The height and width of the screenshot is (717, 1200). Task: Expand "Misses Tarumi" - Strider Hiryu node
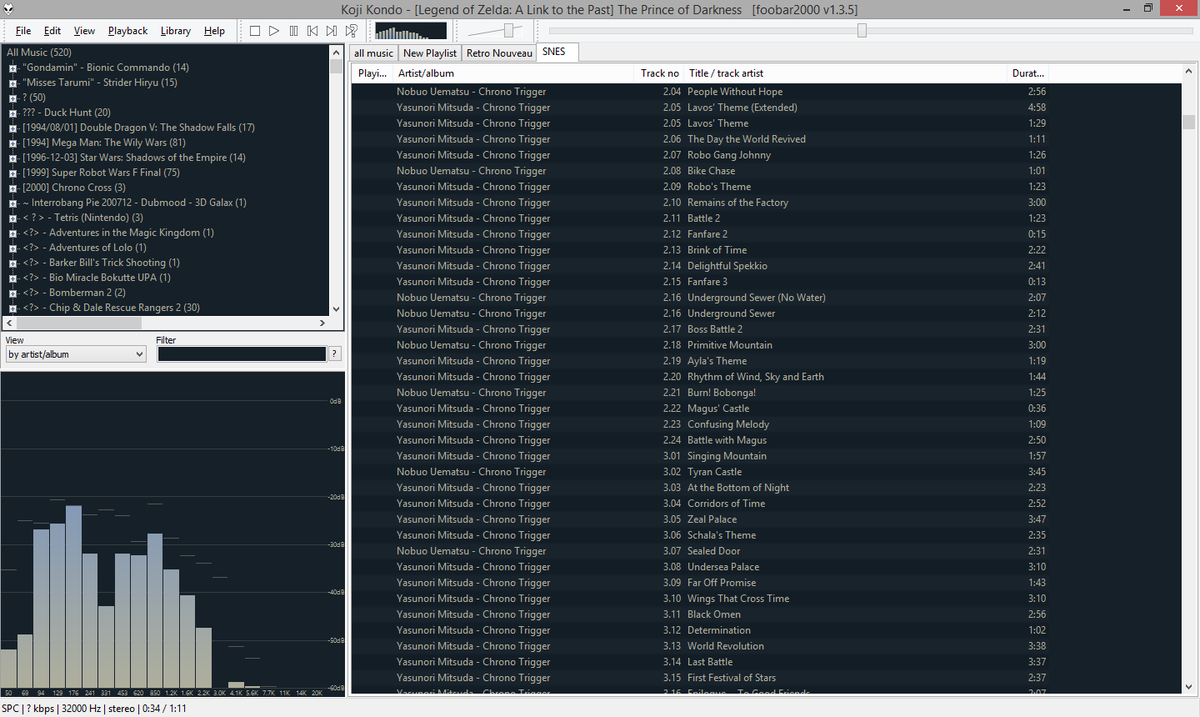click(x=12, y=82)
